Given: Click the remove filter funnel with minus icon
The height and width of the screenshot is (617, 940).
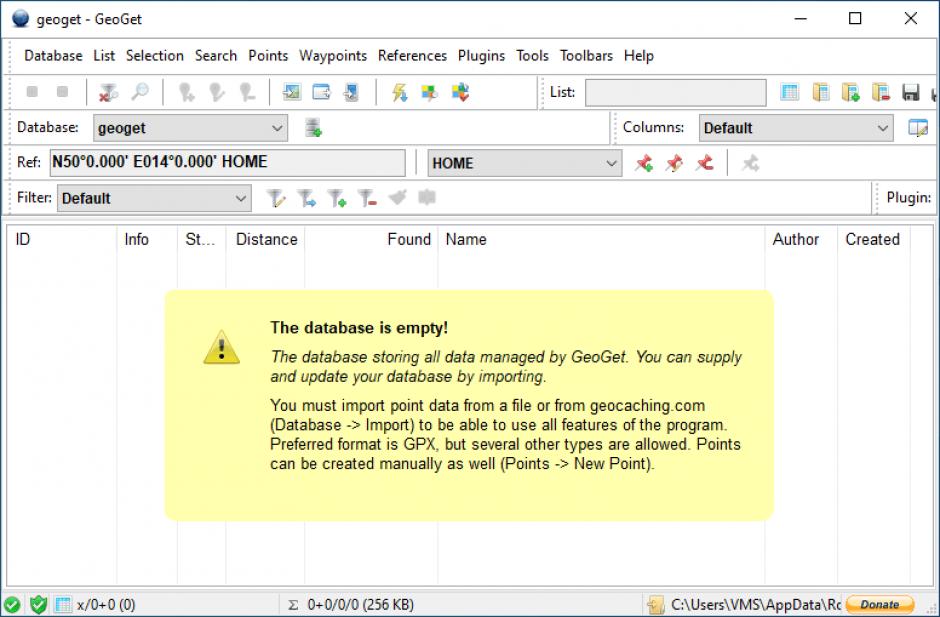Looking at the screenshot, I should pyautogui.click(x=367, y=198).
